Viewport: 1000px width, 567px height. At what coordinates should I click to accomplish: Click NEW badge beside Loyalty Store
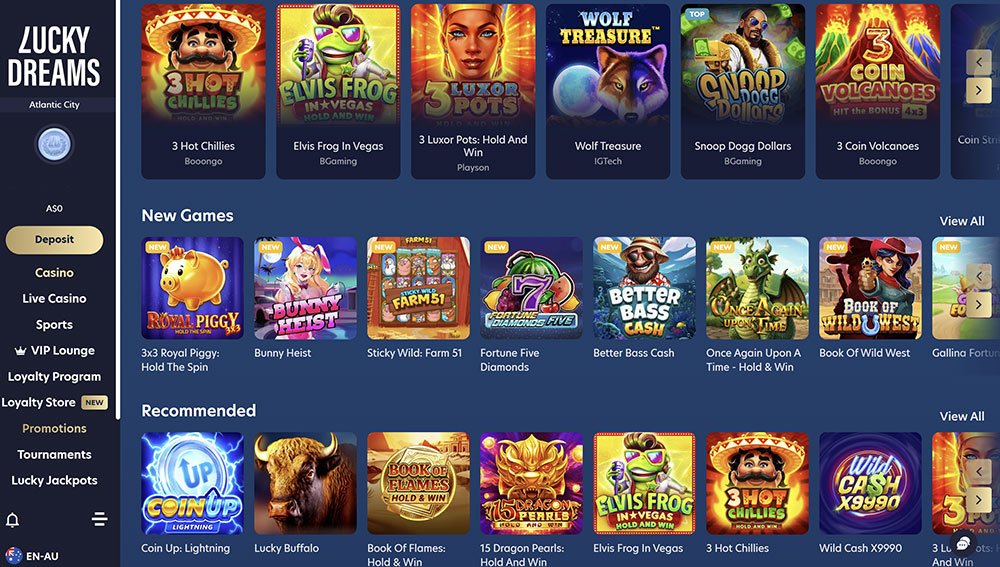[x=94, y=402]
